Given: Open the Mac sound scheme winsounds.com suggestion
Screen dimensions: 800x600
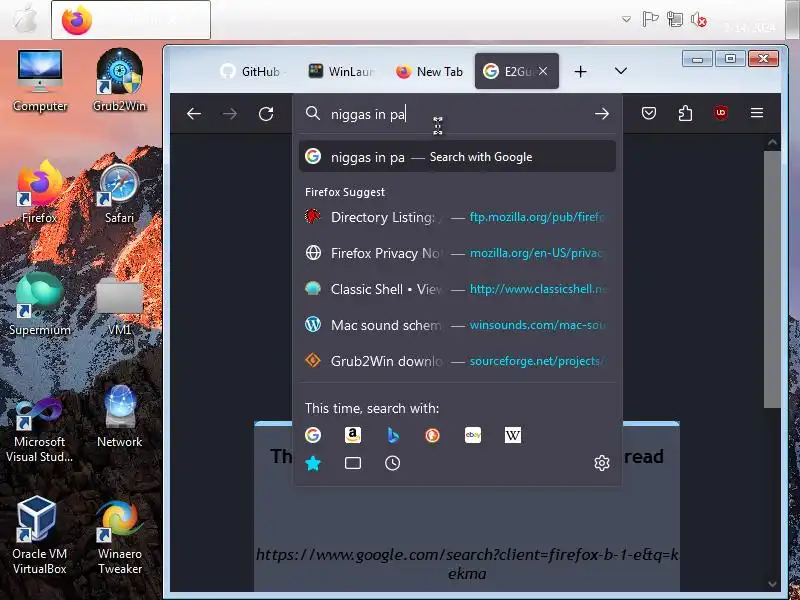Looking at the screenshot, I should (x=457, y=325).
